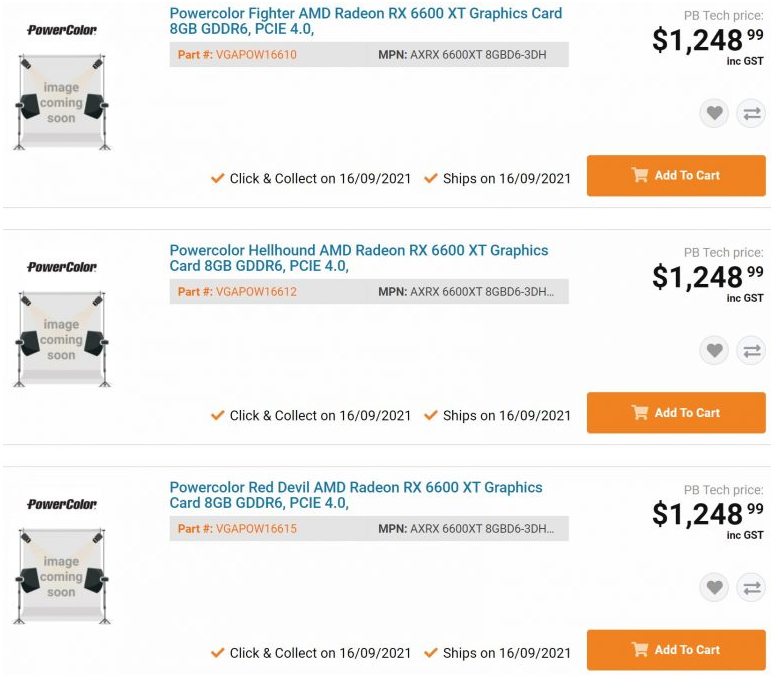Image resolution: width=775 pixels, height=678 pixels.
Task: Add Powercolor Fighter card to cart
Action: pyautogui.click(x=676, y=175)
